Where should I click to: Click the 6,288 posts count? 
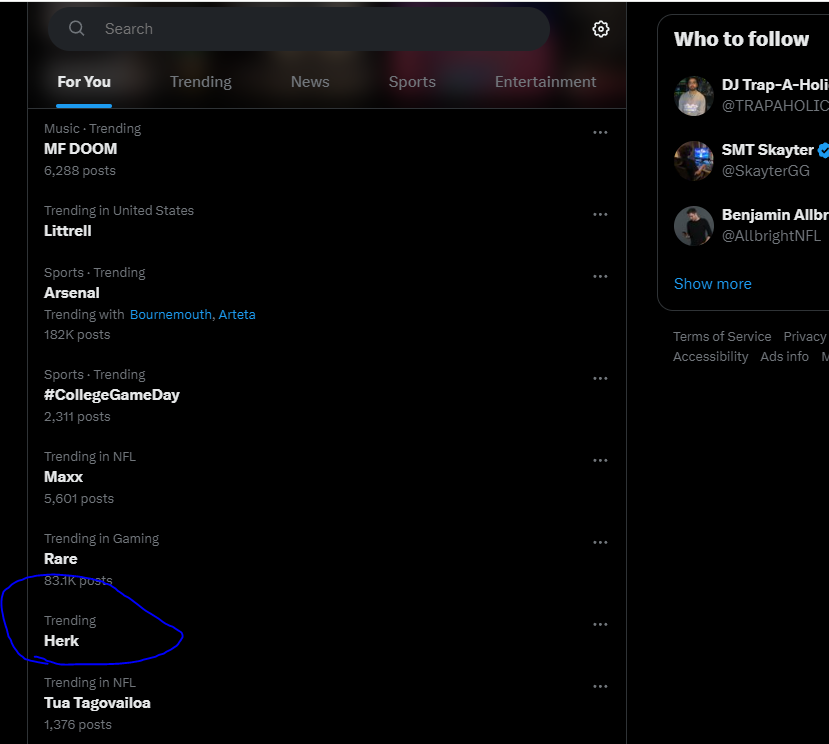click(80, 171)
